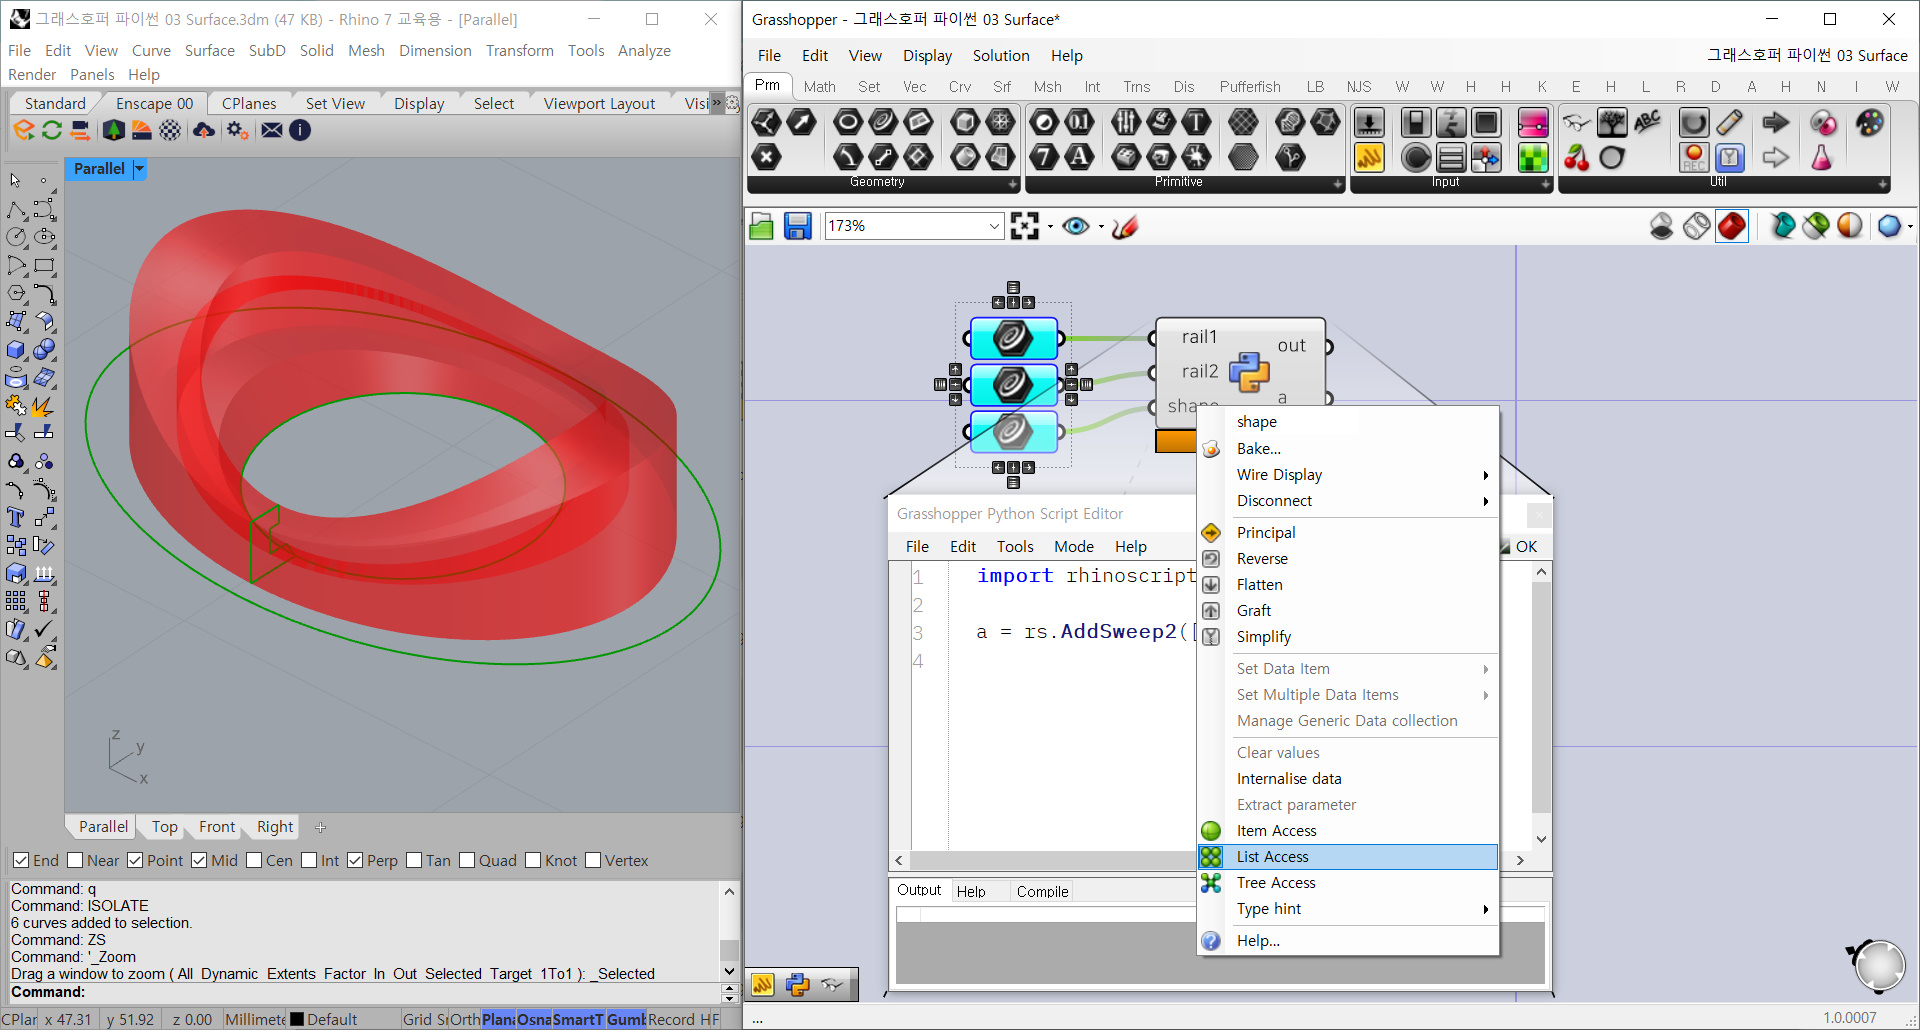Enable Cen object snap
Viewport: 1920px width, 1030px height.
(x=254, y=860)
